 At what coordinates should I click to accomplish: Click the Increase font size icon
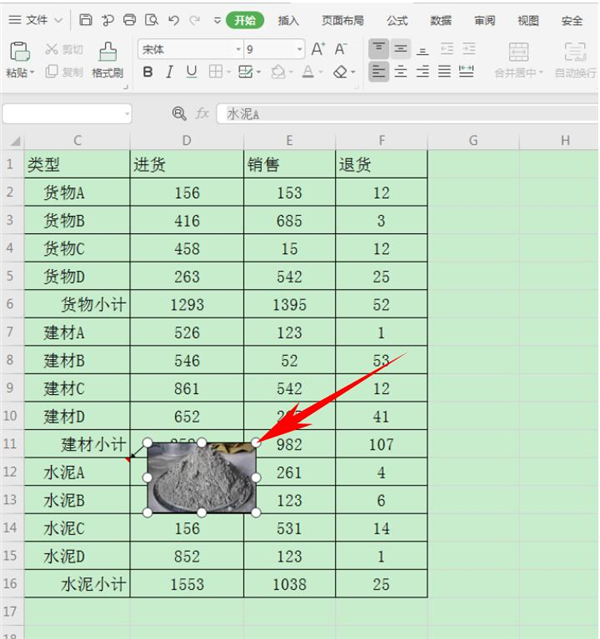[x=318, y=49]
